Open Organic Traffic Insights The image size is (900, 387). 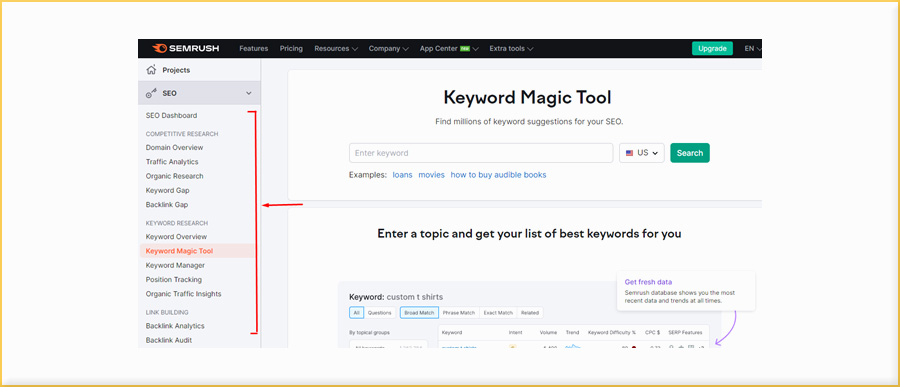point(183,294)
